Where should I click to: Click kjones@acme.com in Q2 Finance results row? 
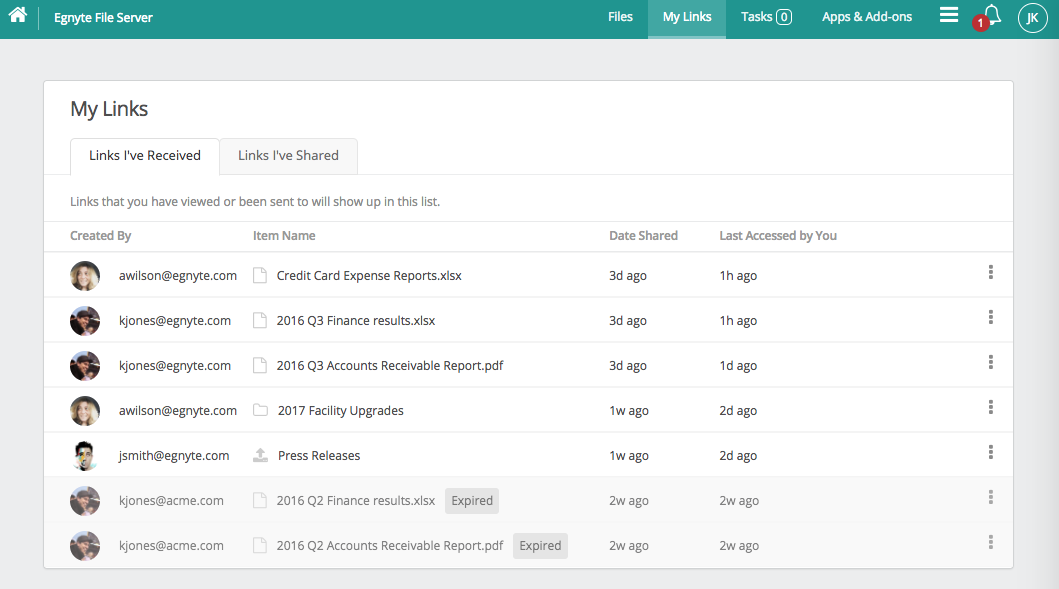point(171,501)
